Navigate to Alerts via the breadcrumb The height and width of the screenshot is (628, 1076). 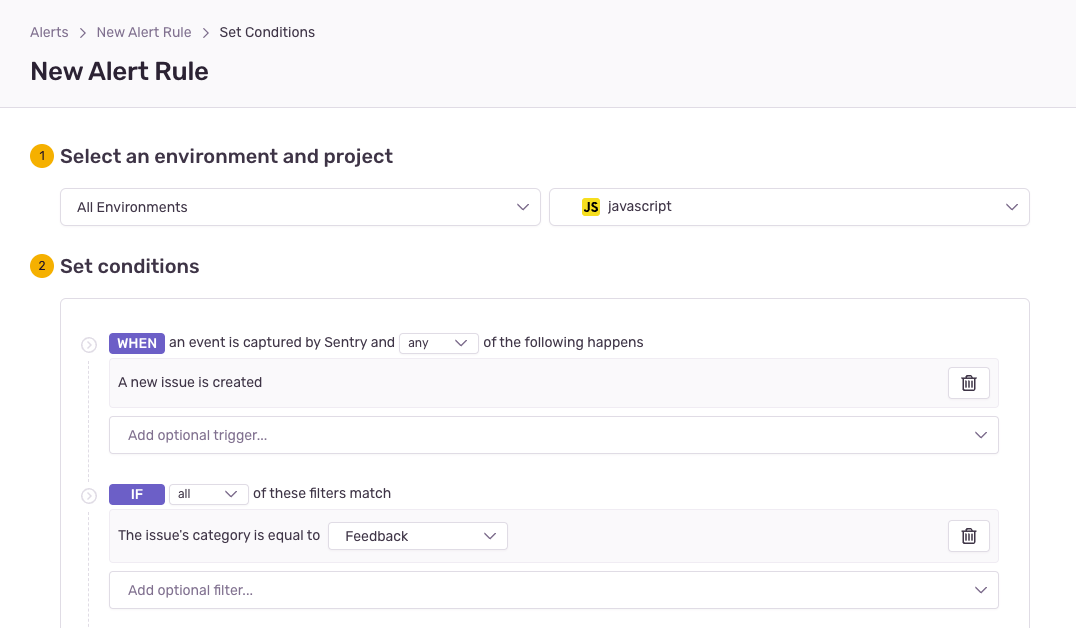coord(49,32)
